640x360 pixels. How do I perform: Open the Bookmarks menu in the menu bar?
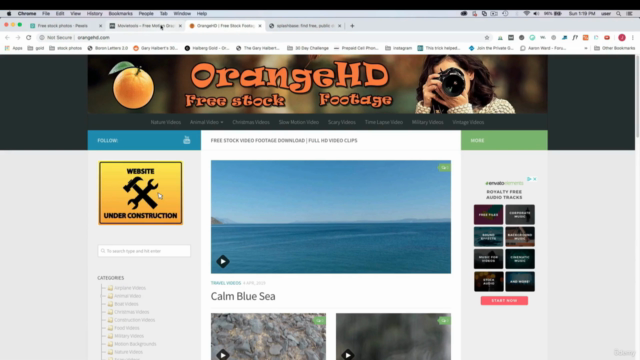pos(120,13)
